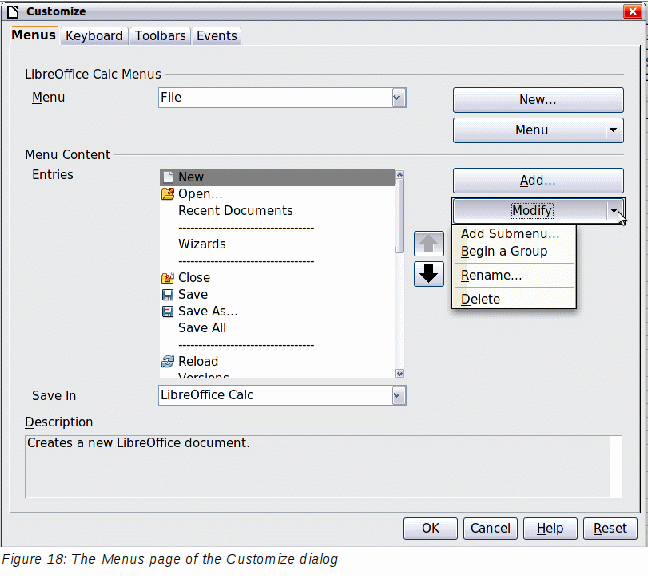Open the Toolbars tab

click(x=160, y=36)
